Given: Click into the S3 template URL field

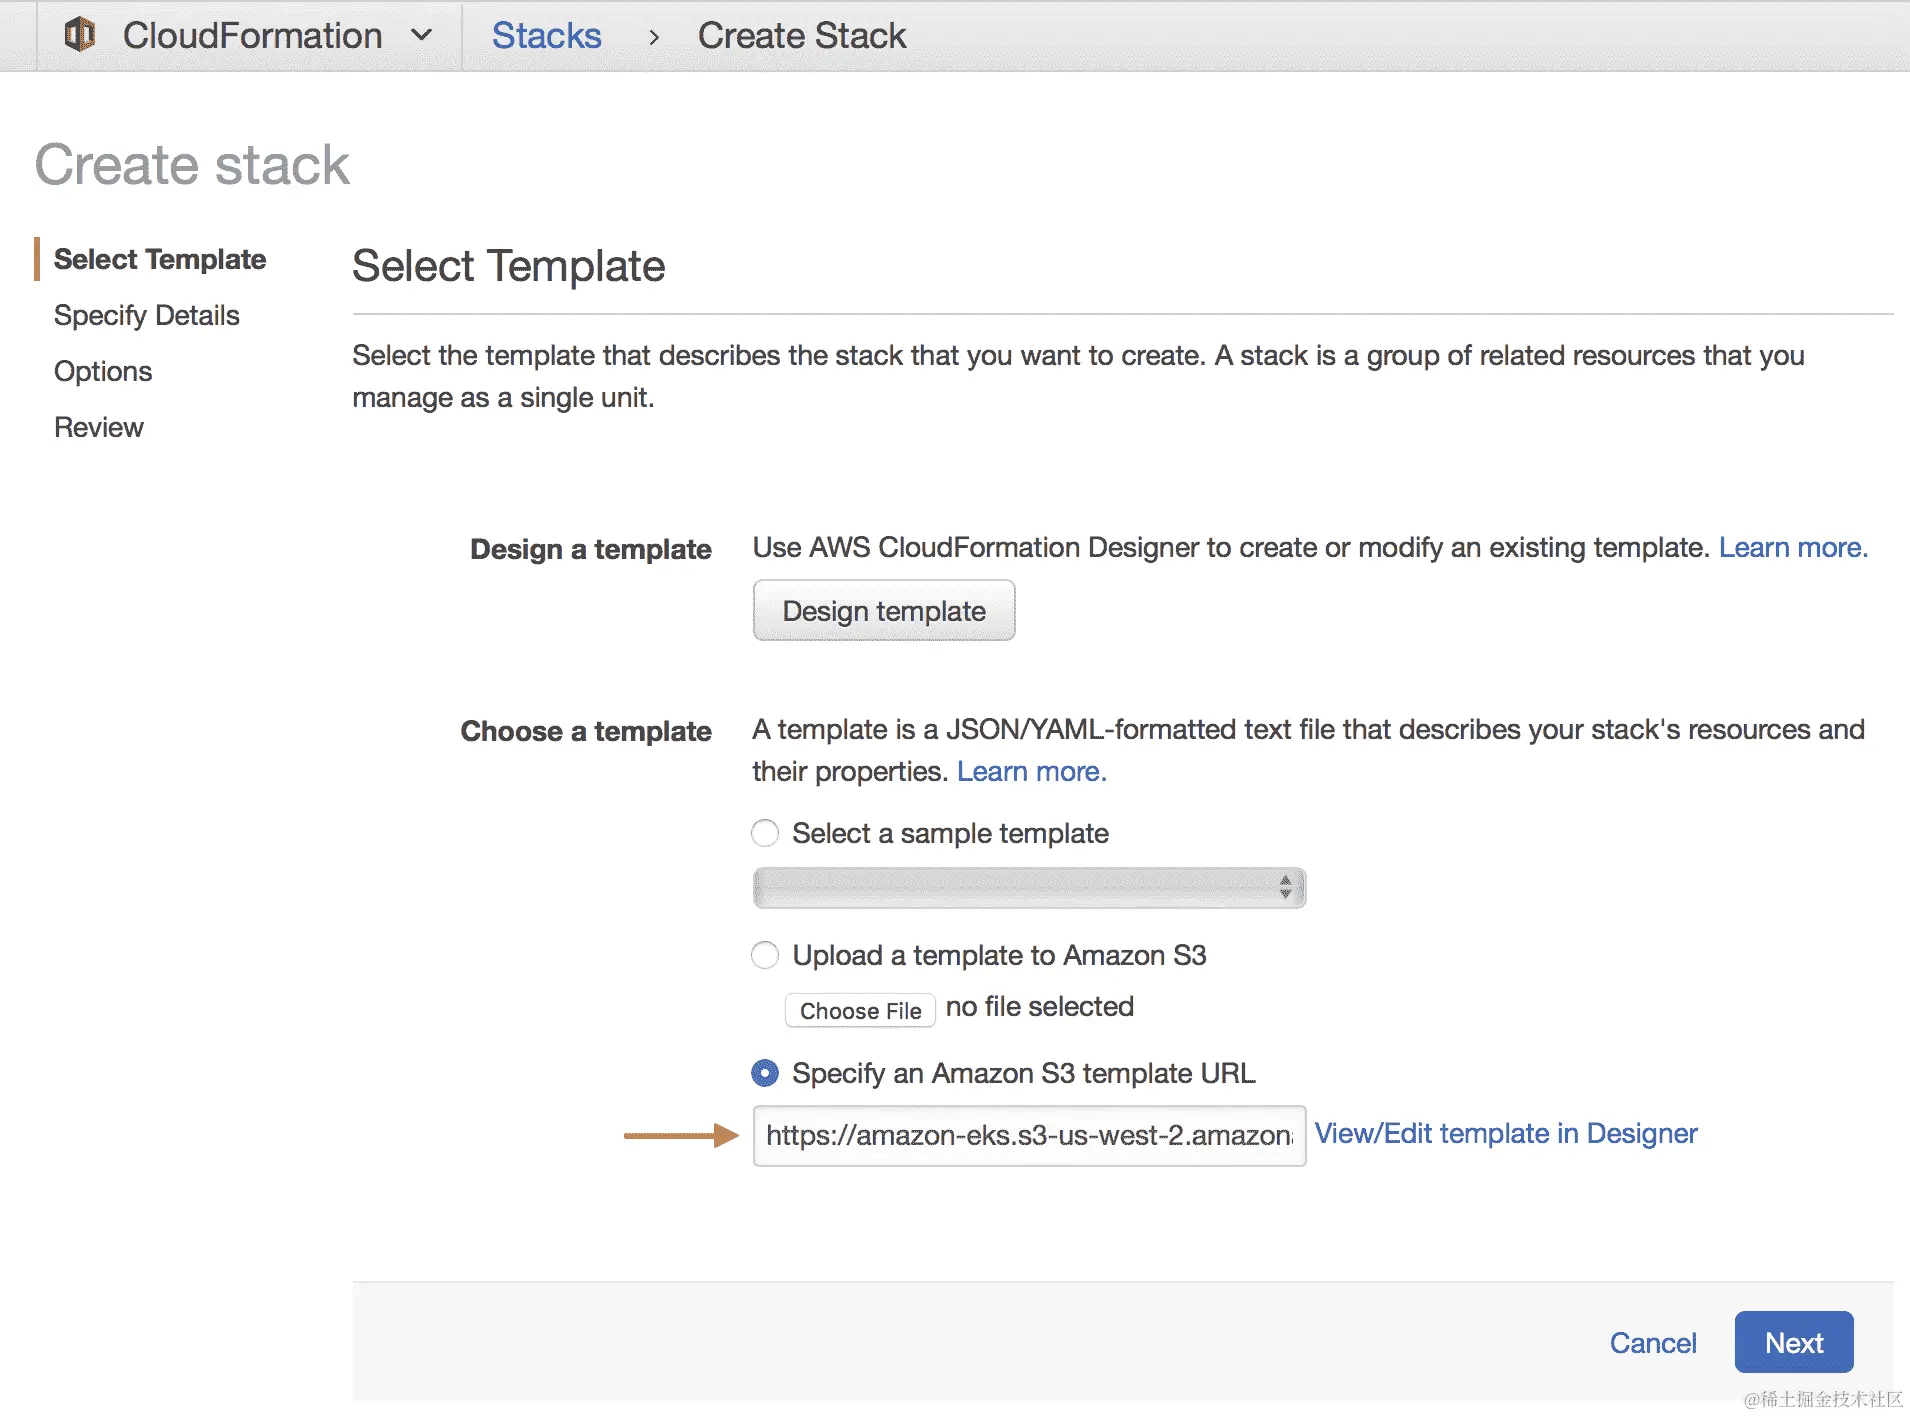Looking at the screenshot, I should 1028,1135.
